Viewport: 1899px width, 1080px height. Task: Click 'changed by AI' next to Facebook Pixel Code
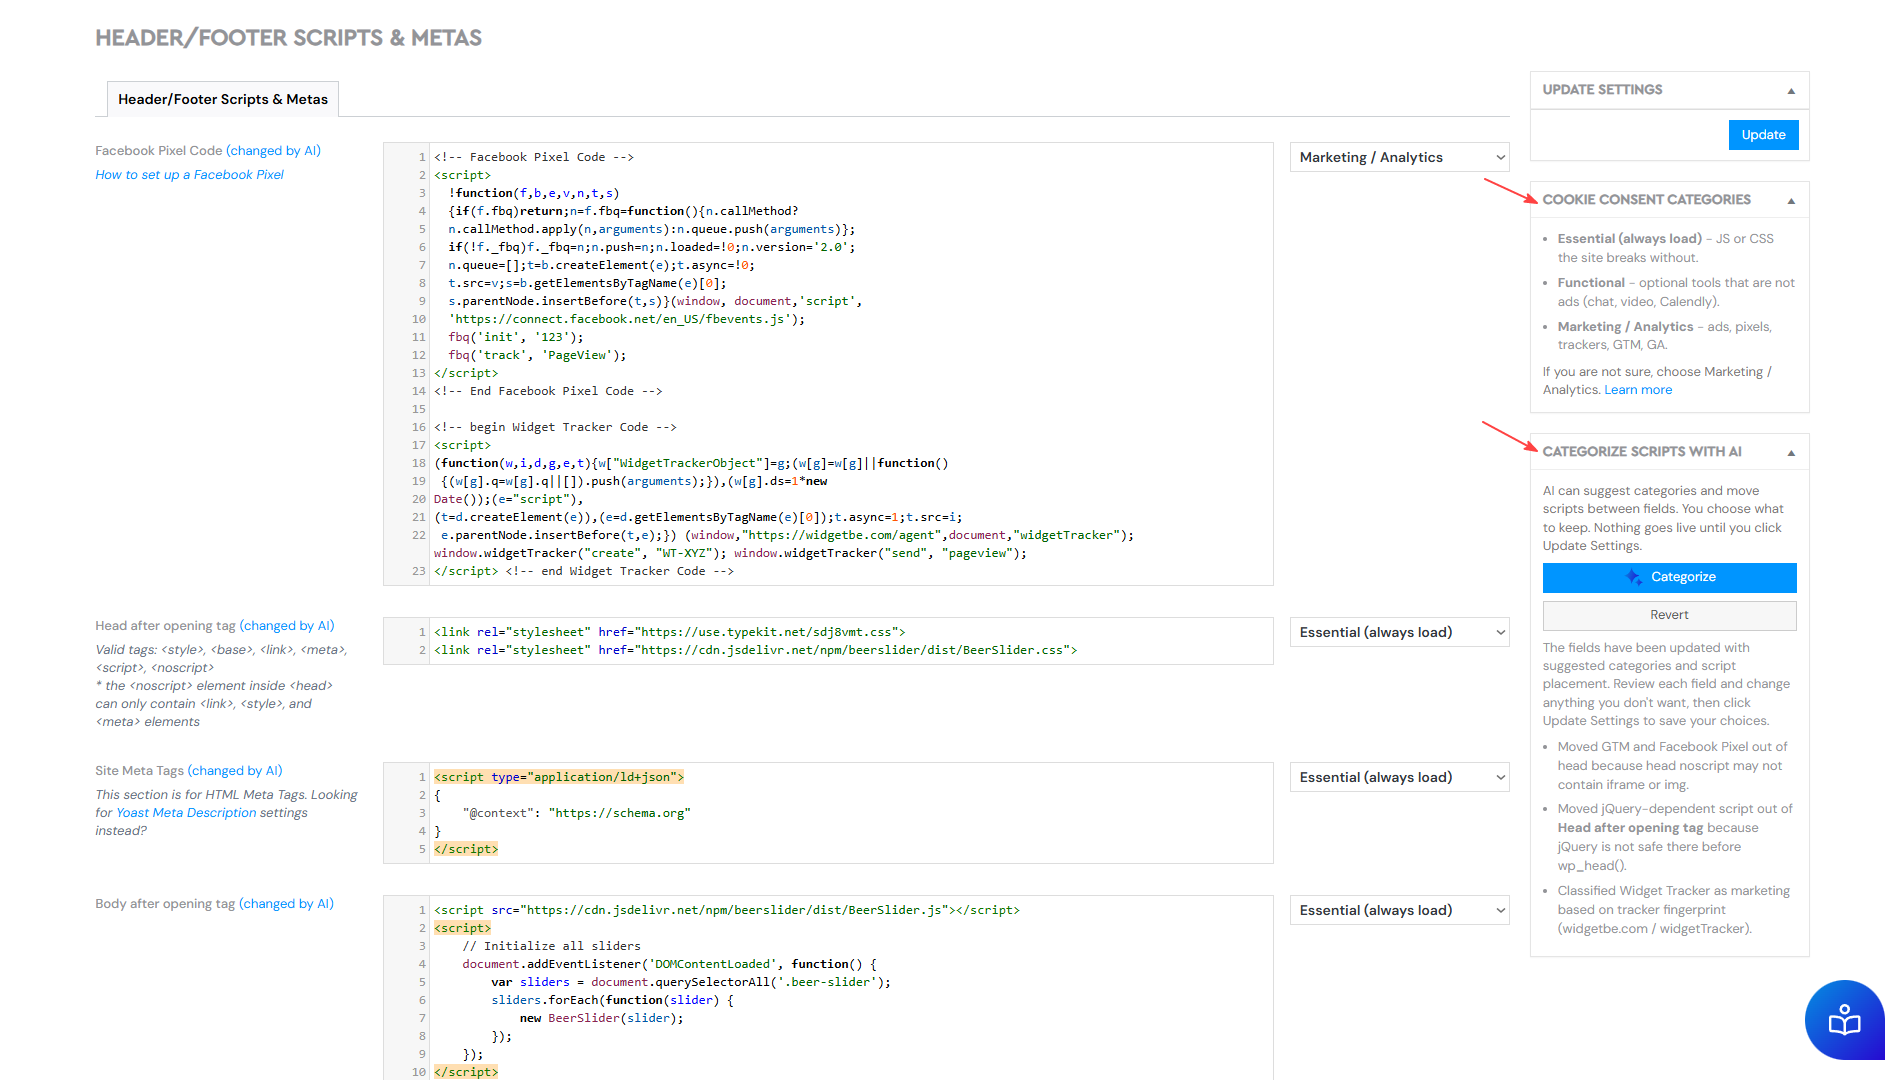[x=273, y=151]
